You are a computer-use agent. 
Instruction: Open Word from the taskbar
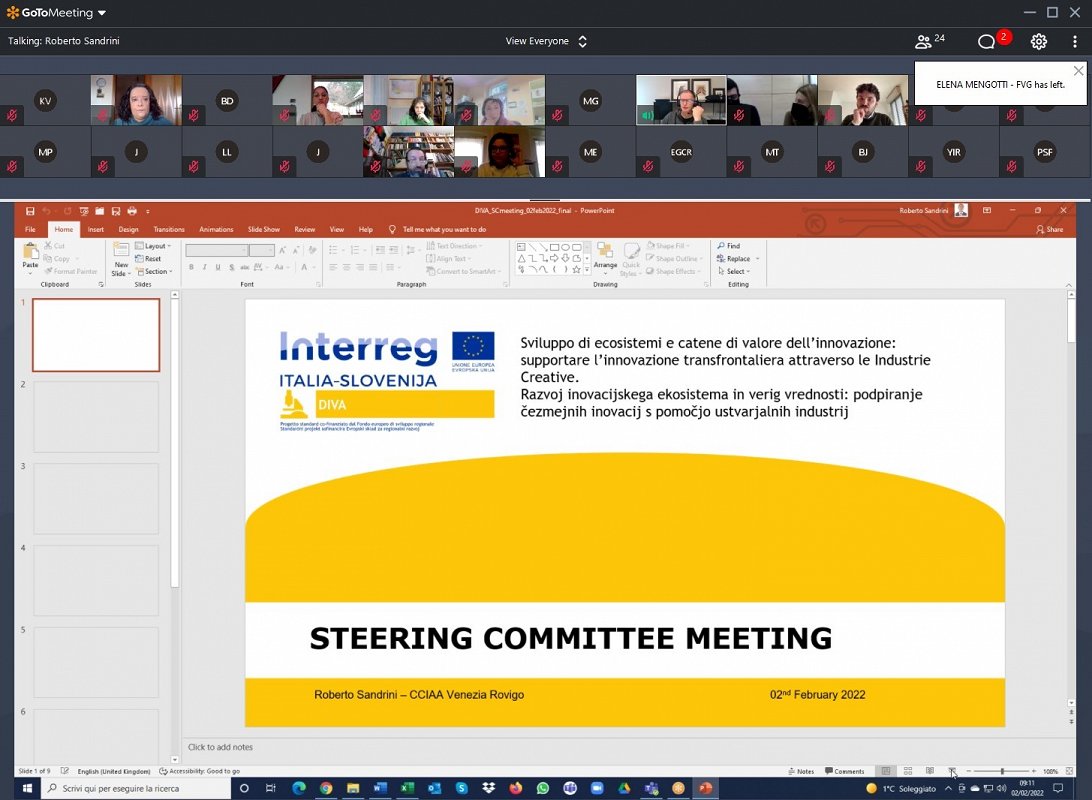[380, 788]
